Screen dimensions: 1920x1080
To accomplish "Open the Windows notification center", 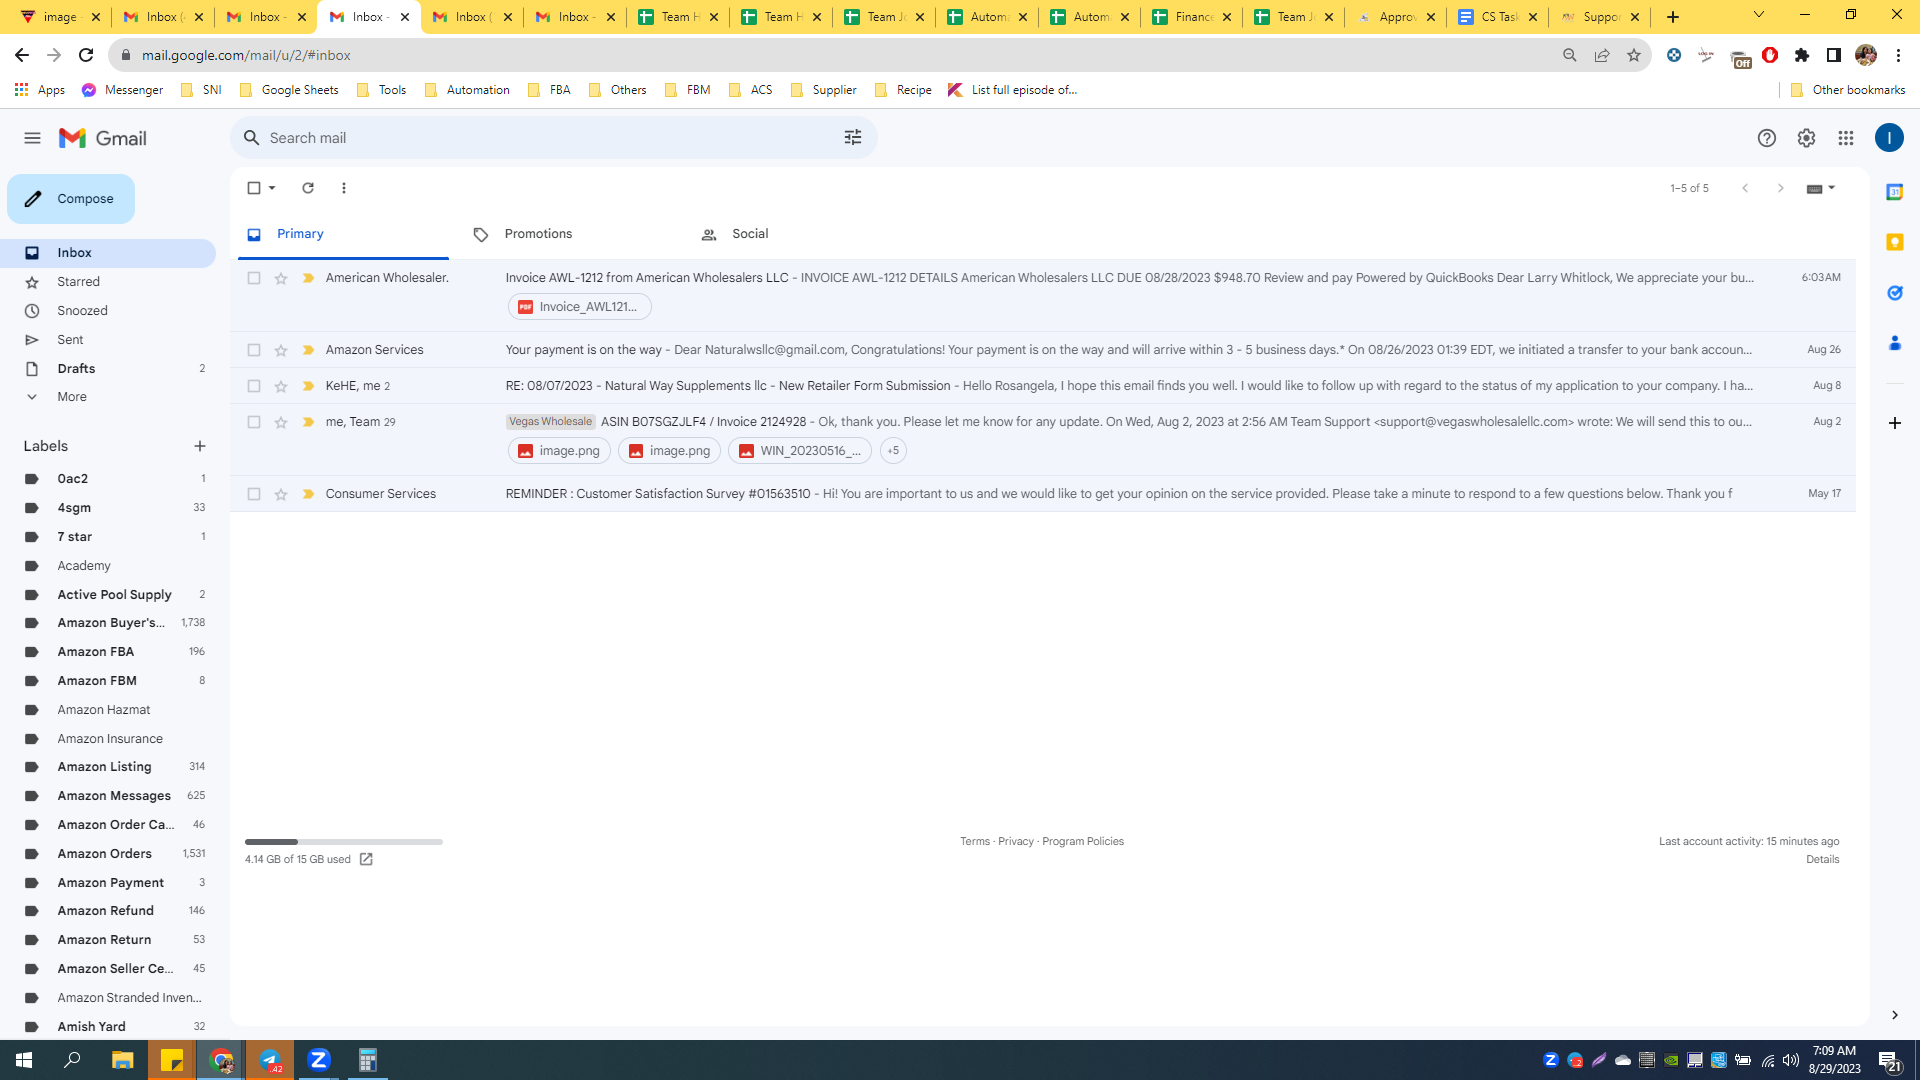I will (1889, 1061).
